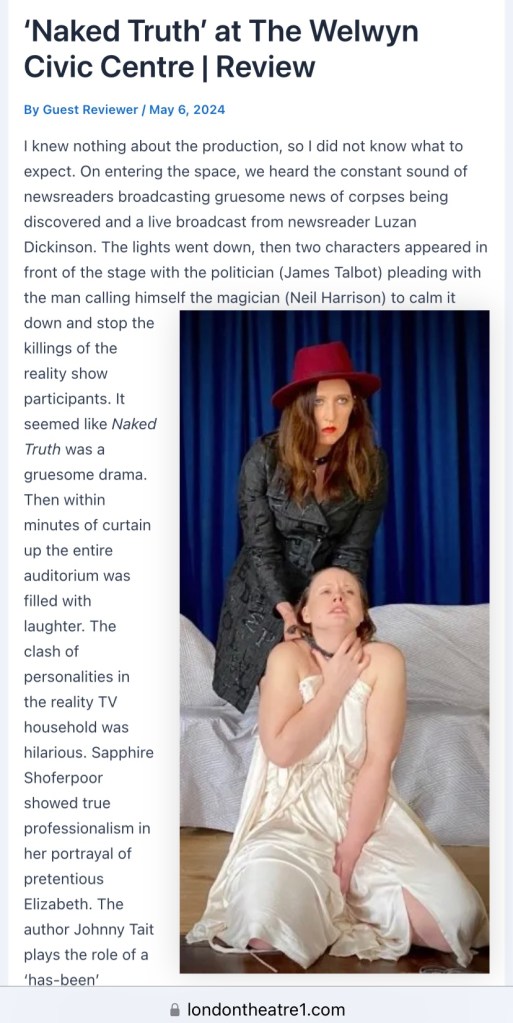
Task: Click the red hat in the photo
Action: [x=326, y=373]
